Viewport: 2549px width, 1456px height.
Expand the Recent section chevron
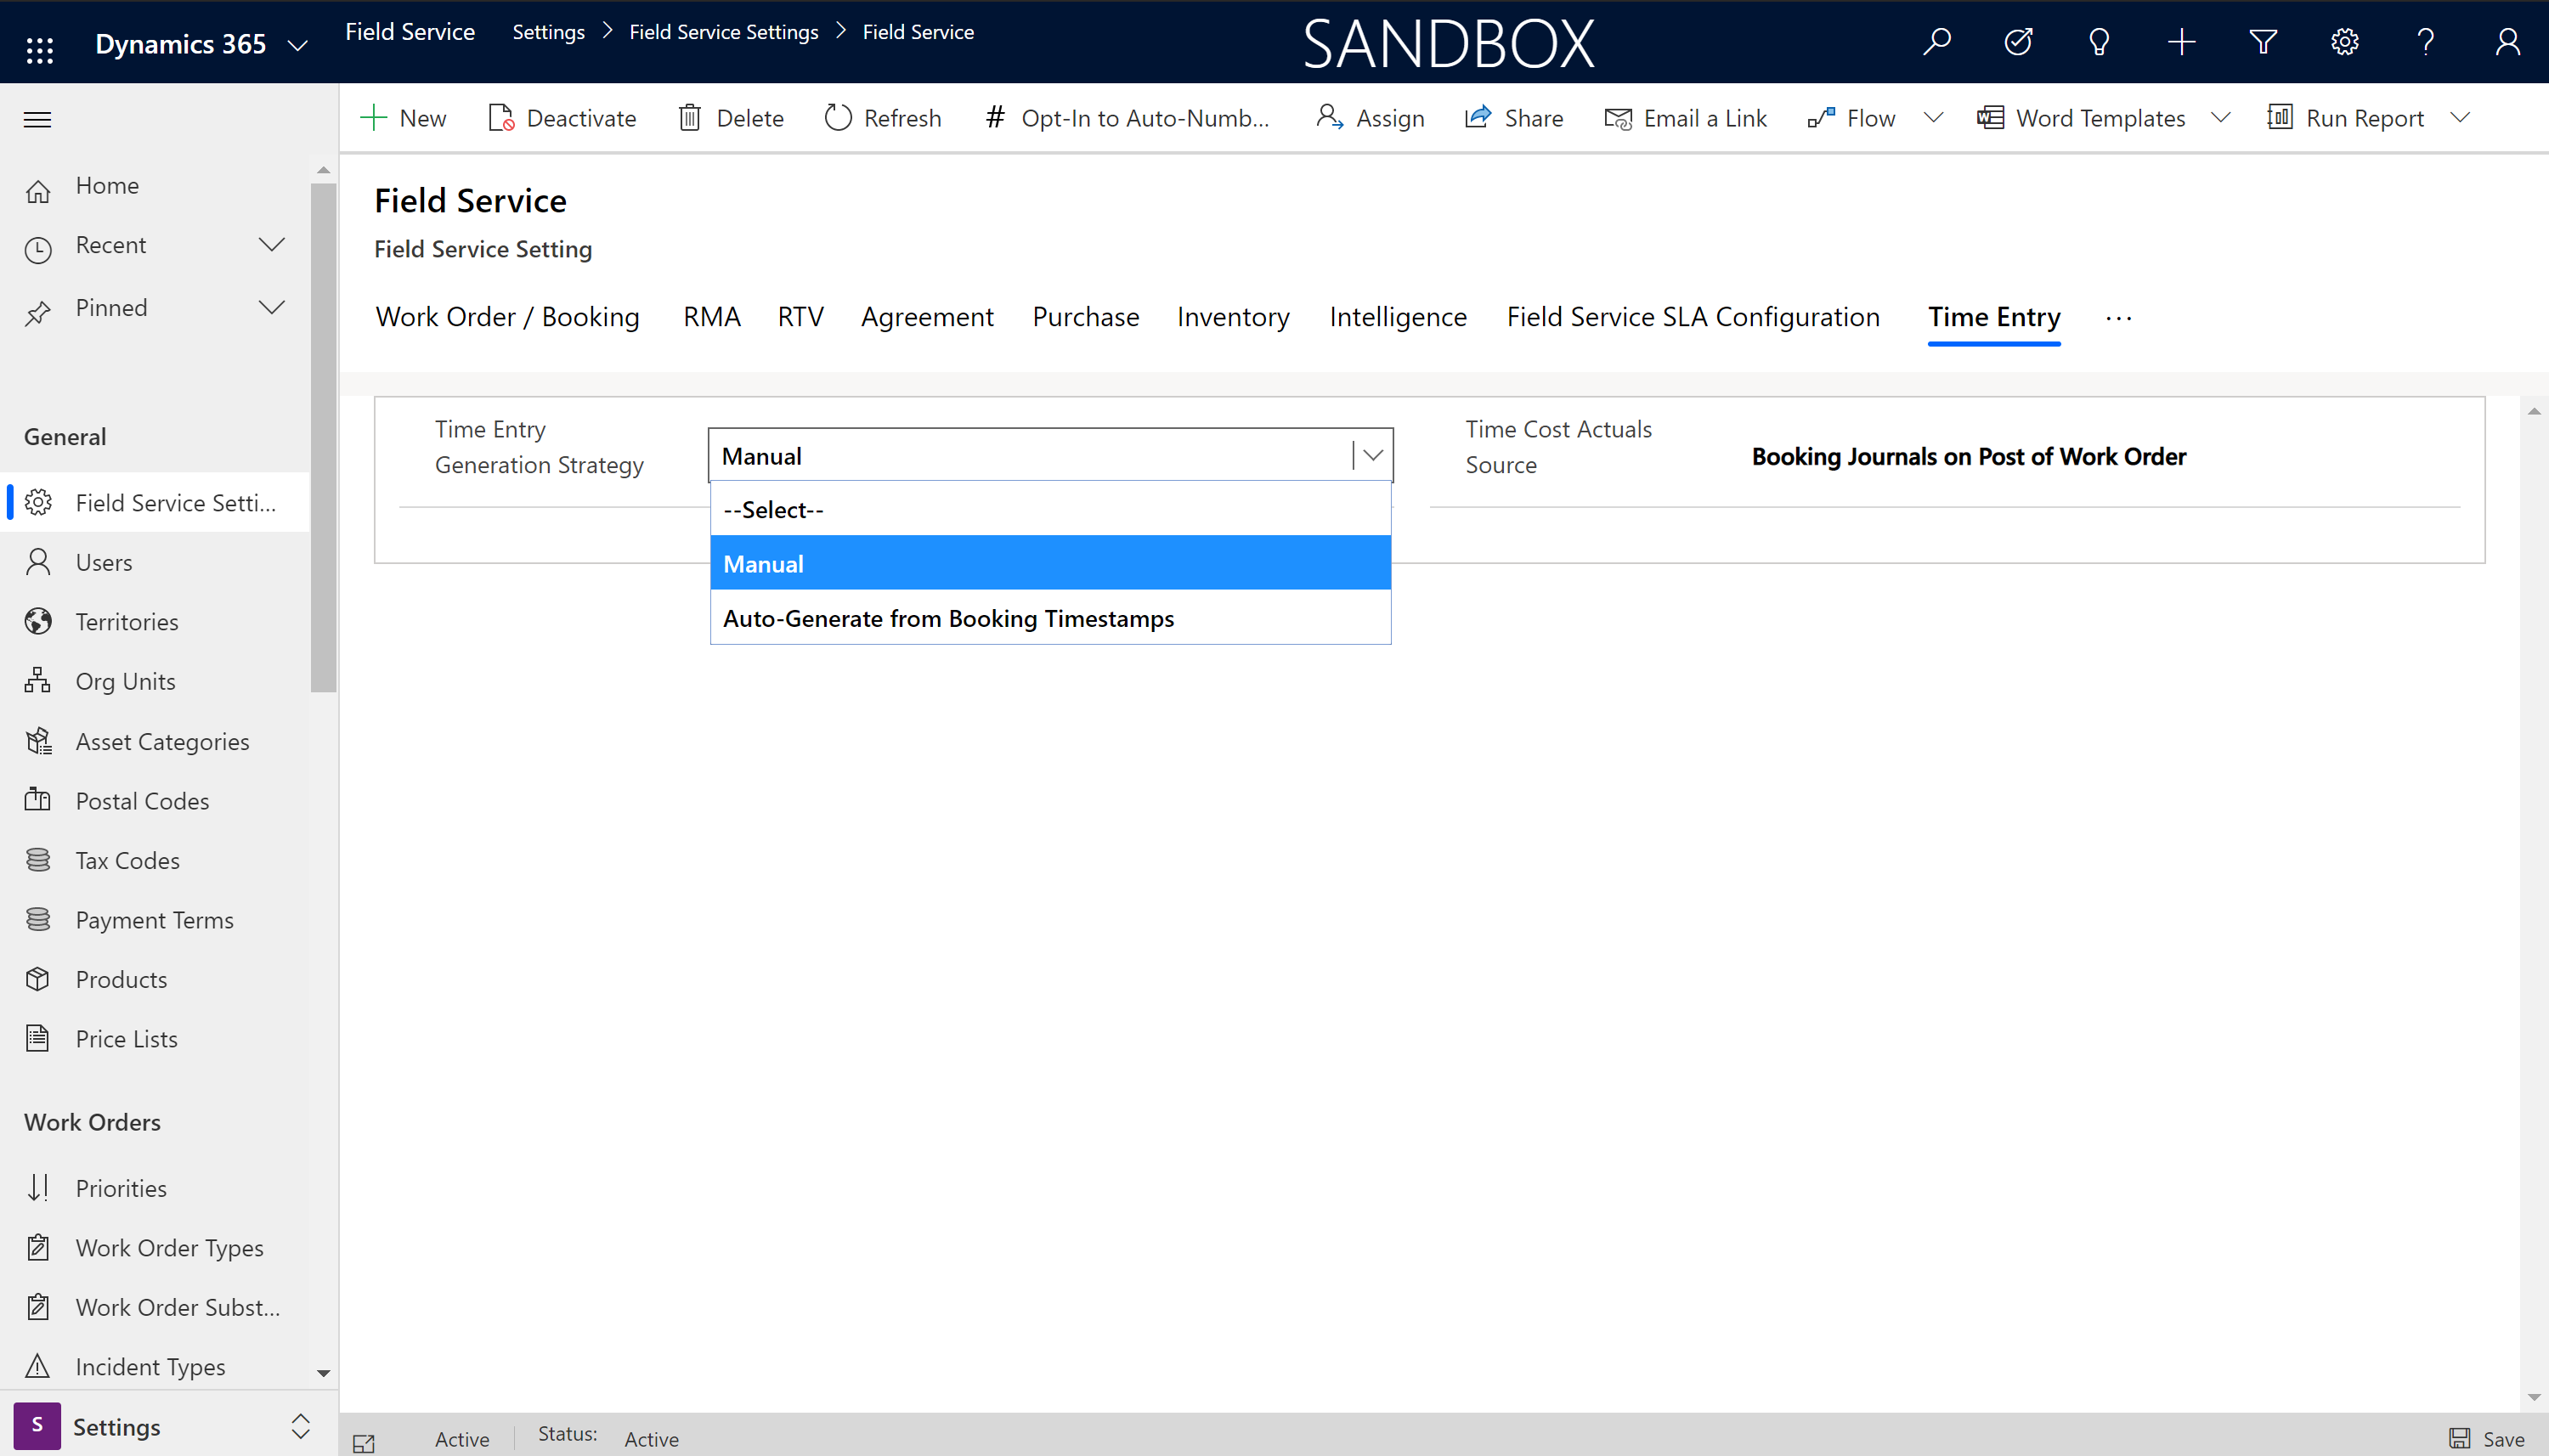pos(272,245)
